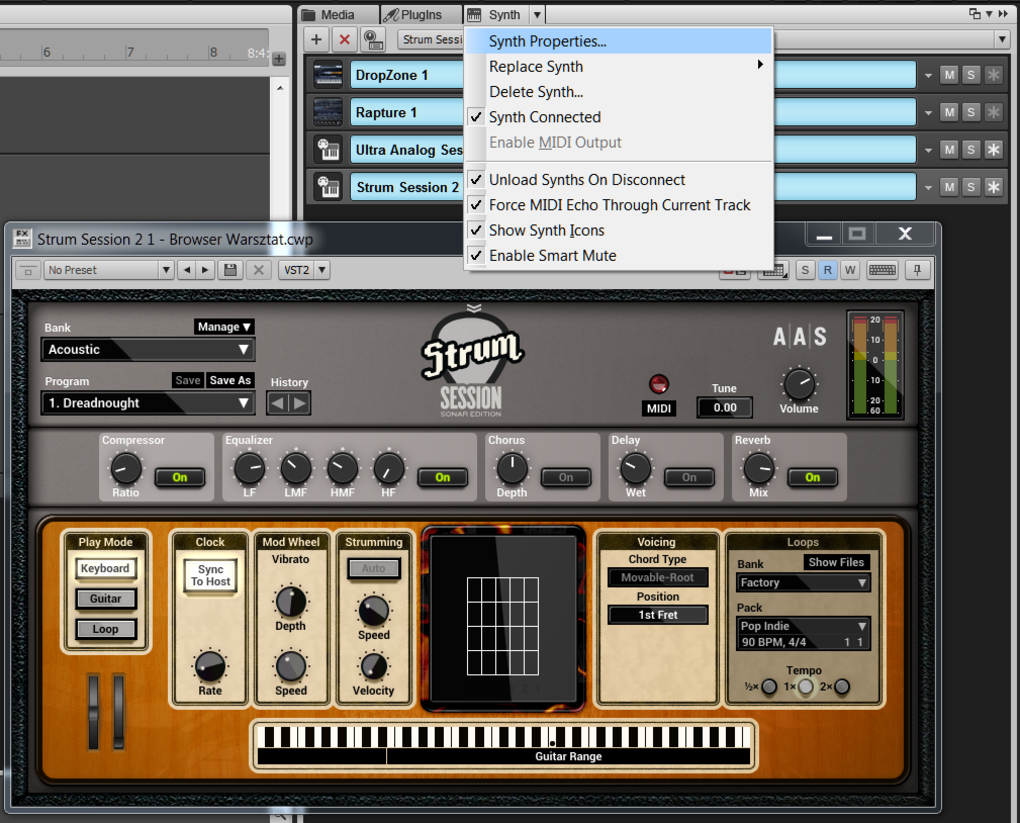Click the add track plus on timeline

click(279, 59)
